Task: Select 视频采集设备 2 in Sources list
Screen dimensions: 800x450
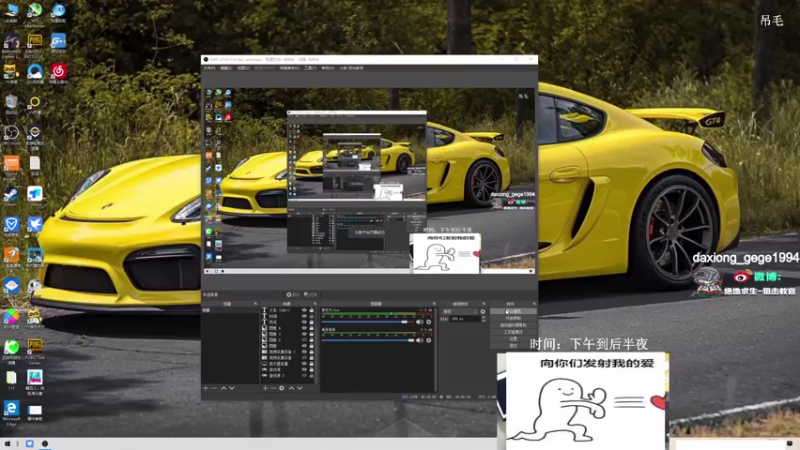Action: coord(282,352)
